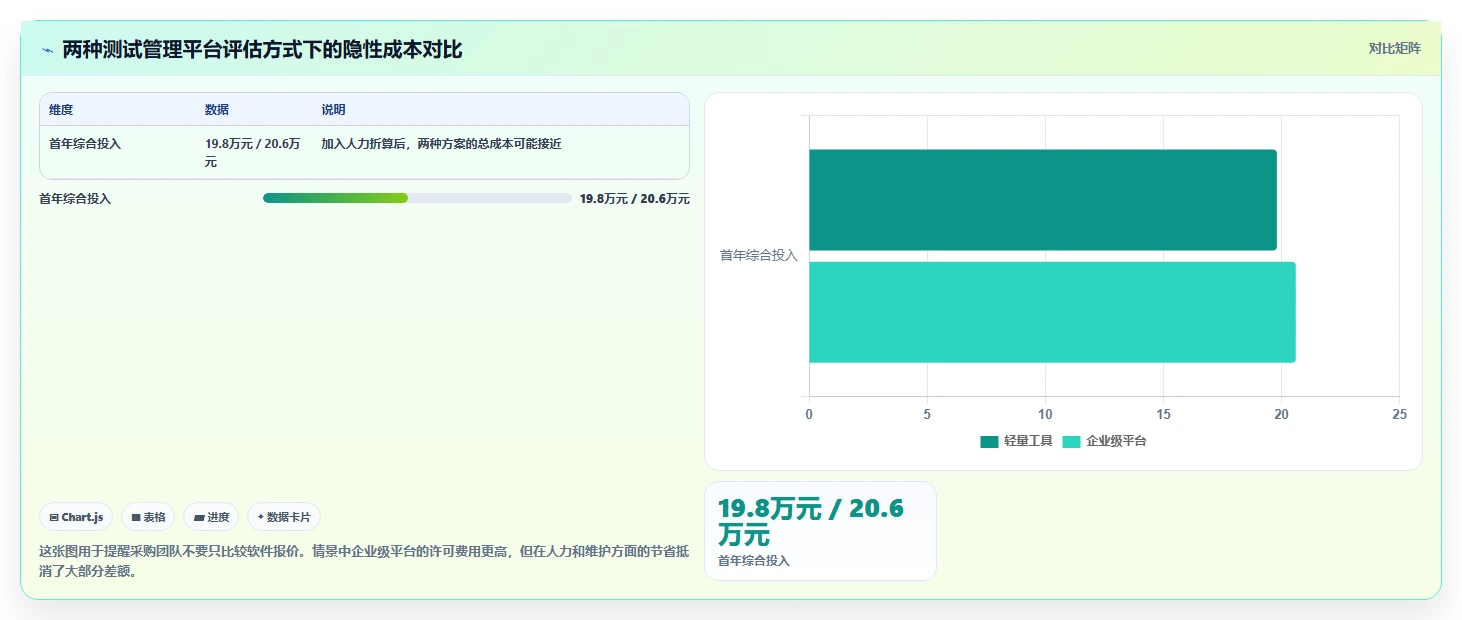Click the 对比矩阵 label in header
1462x620 pixels.
tap(1394, 48)
